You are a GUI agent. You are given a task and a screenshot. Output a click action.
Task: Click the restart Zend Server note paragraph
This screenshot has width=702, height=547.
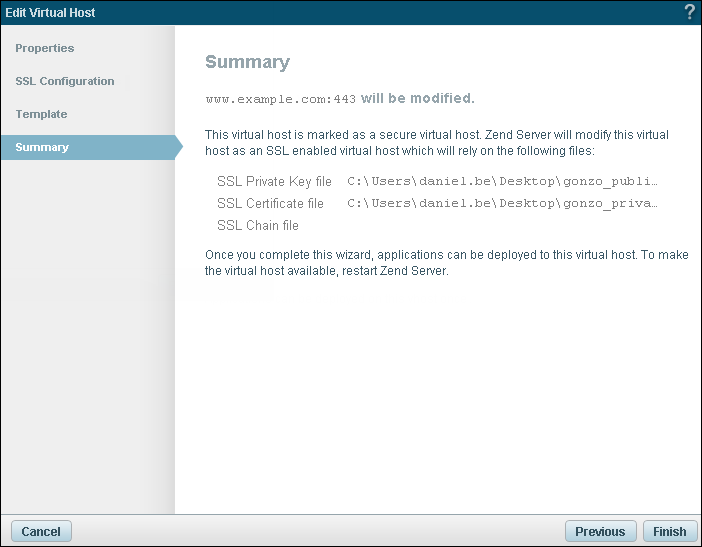click(446, 263)
